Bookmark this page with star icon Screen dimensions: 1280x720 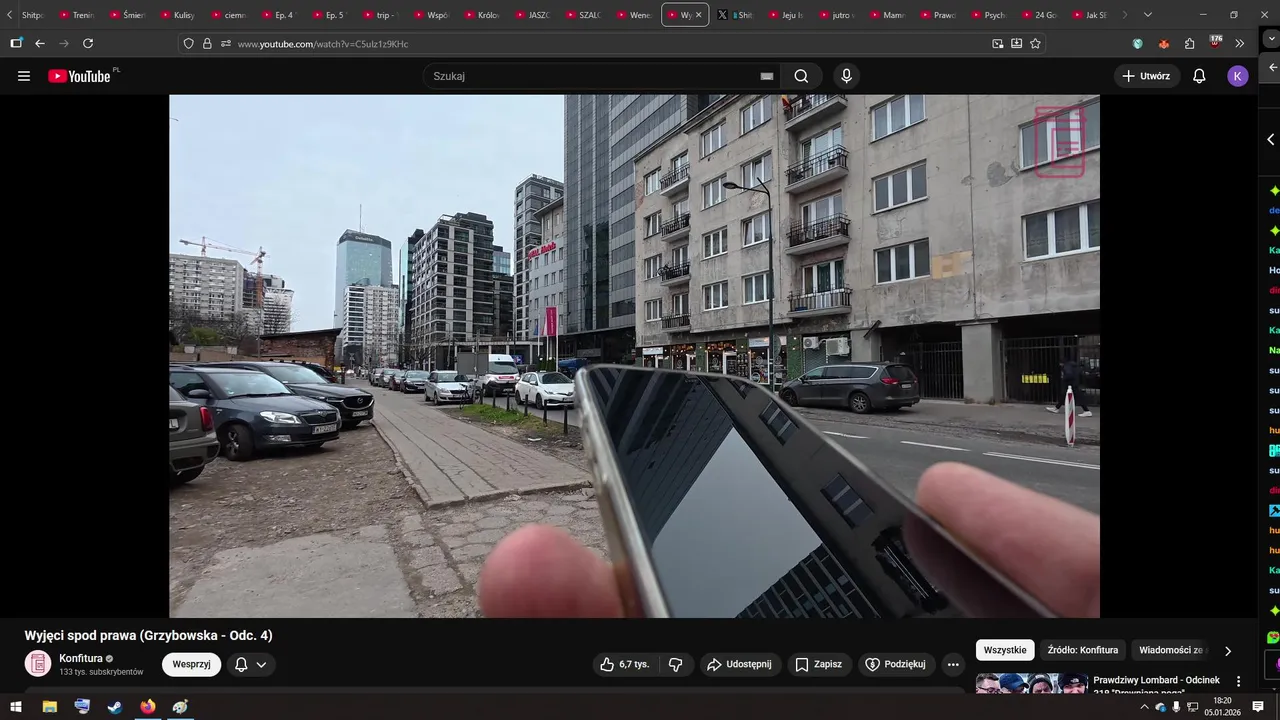pos(1035,44)
